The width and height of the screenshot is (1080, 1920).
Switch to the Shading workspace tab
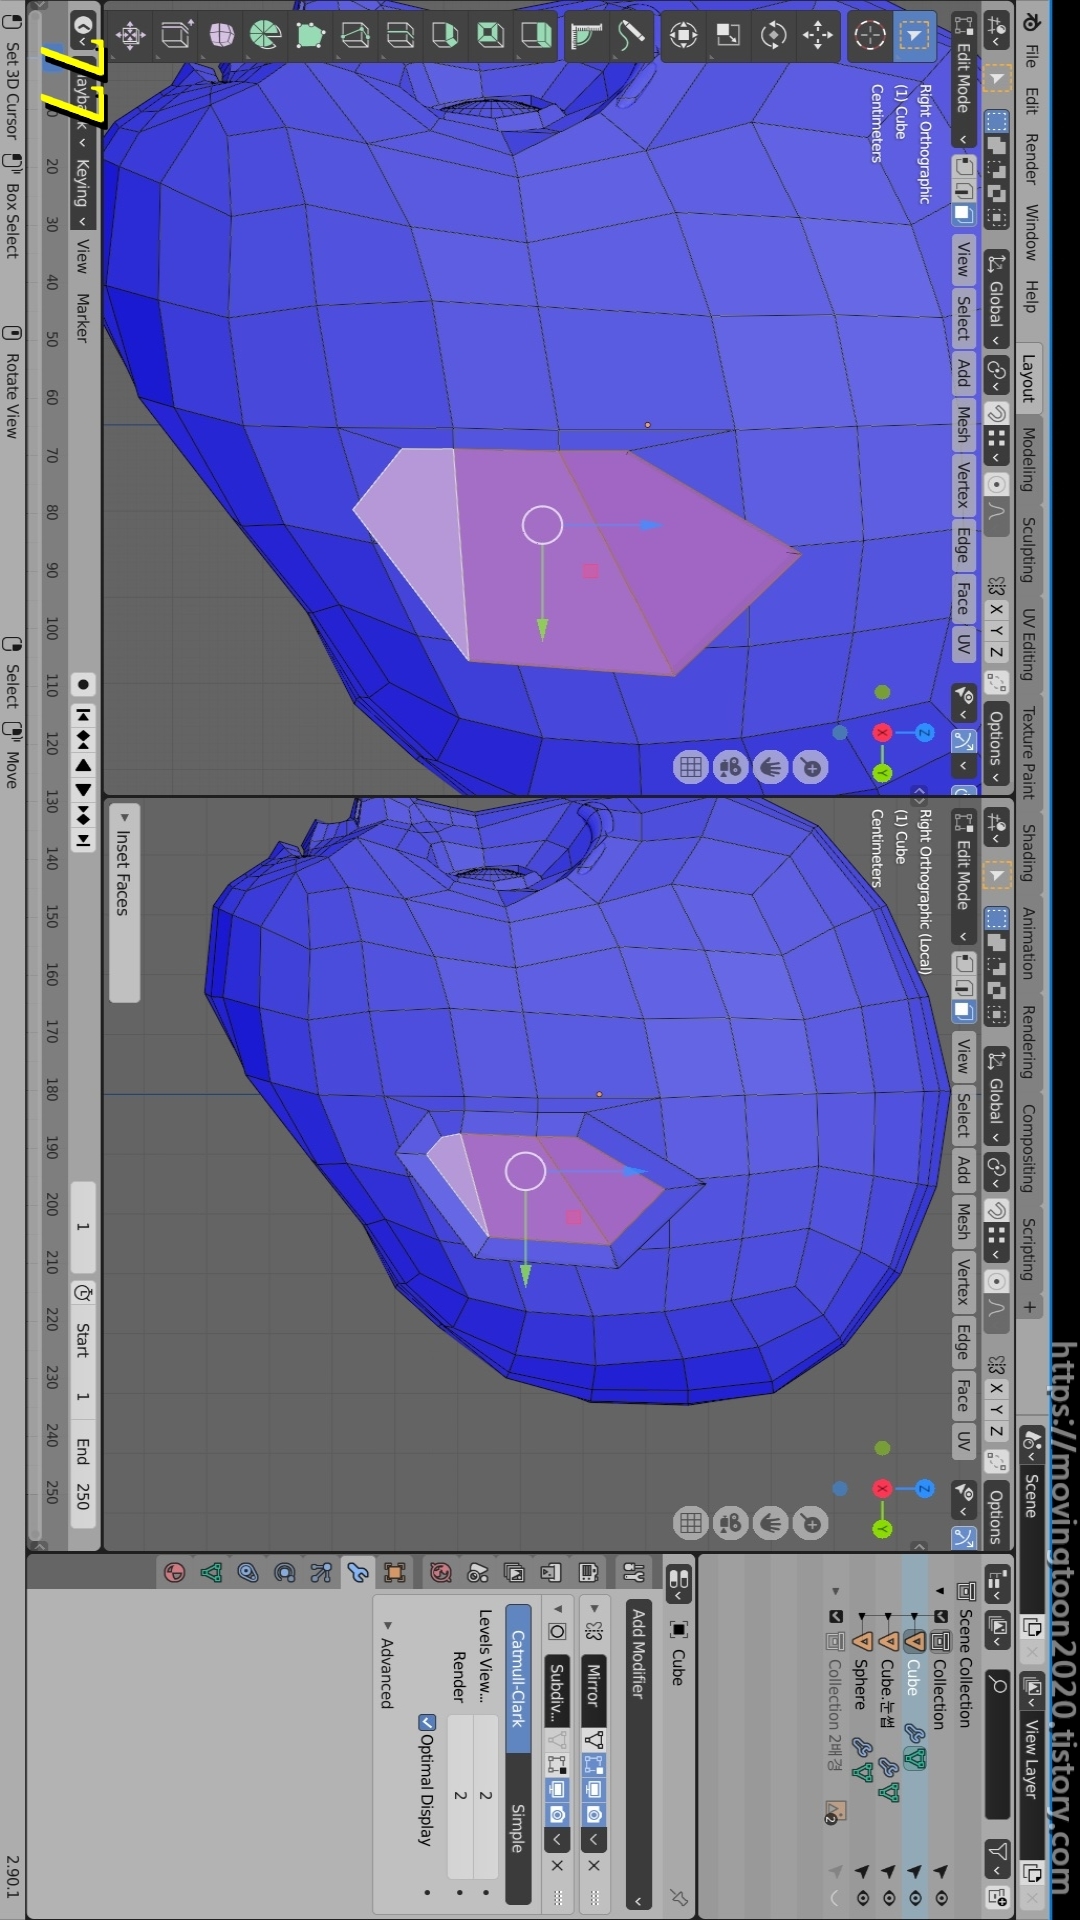click(x=1028, y=852)
